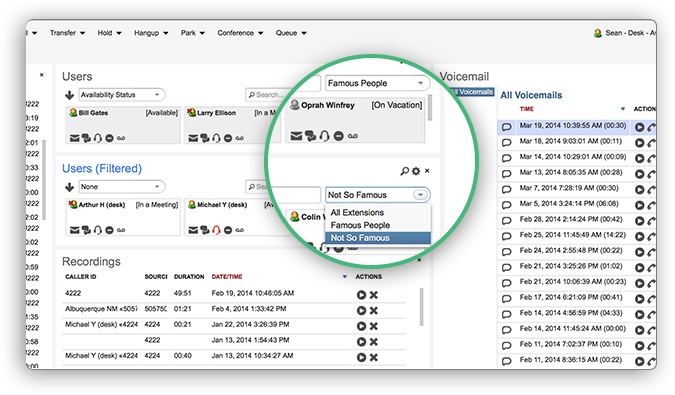Play the Feb 19, 2014 10:46:05 AM recording
Screen dimensions: 675x395
(361, 295)
